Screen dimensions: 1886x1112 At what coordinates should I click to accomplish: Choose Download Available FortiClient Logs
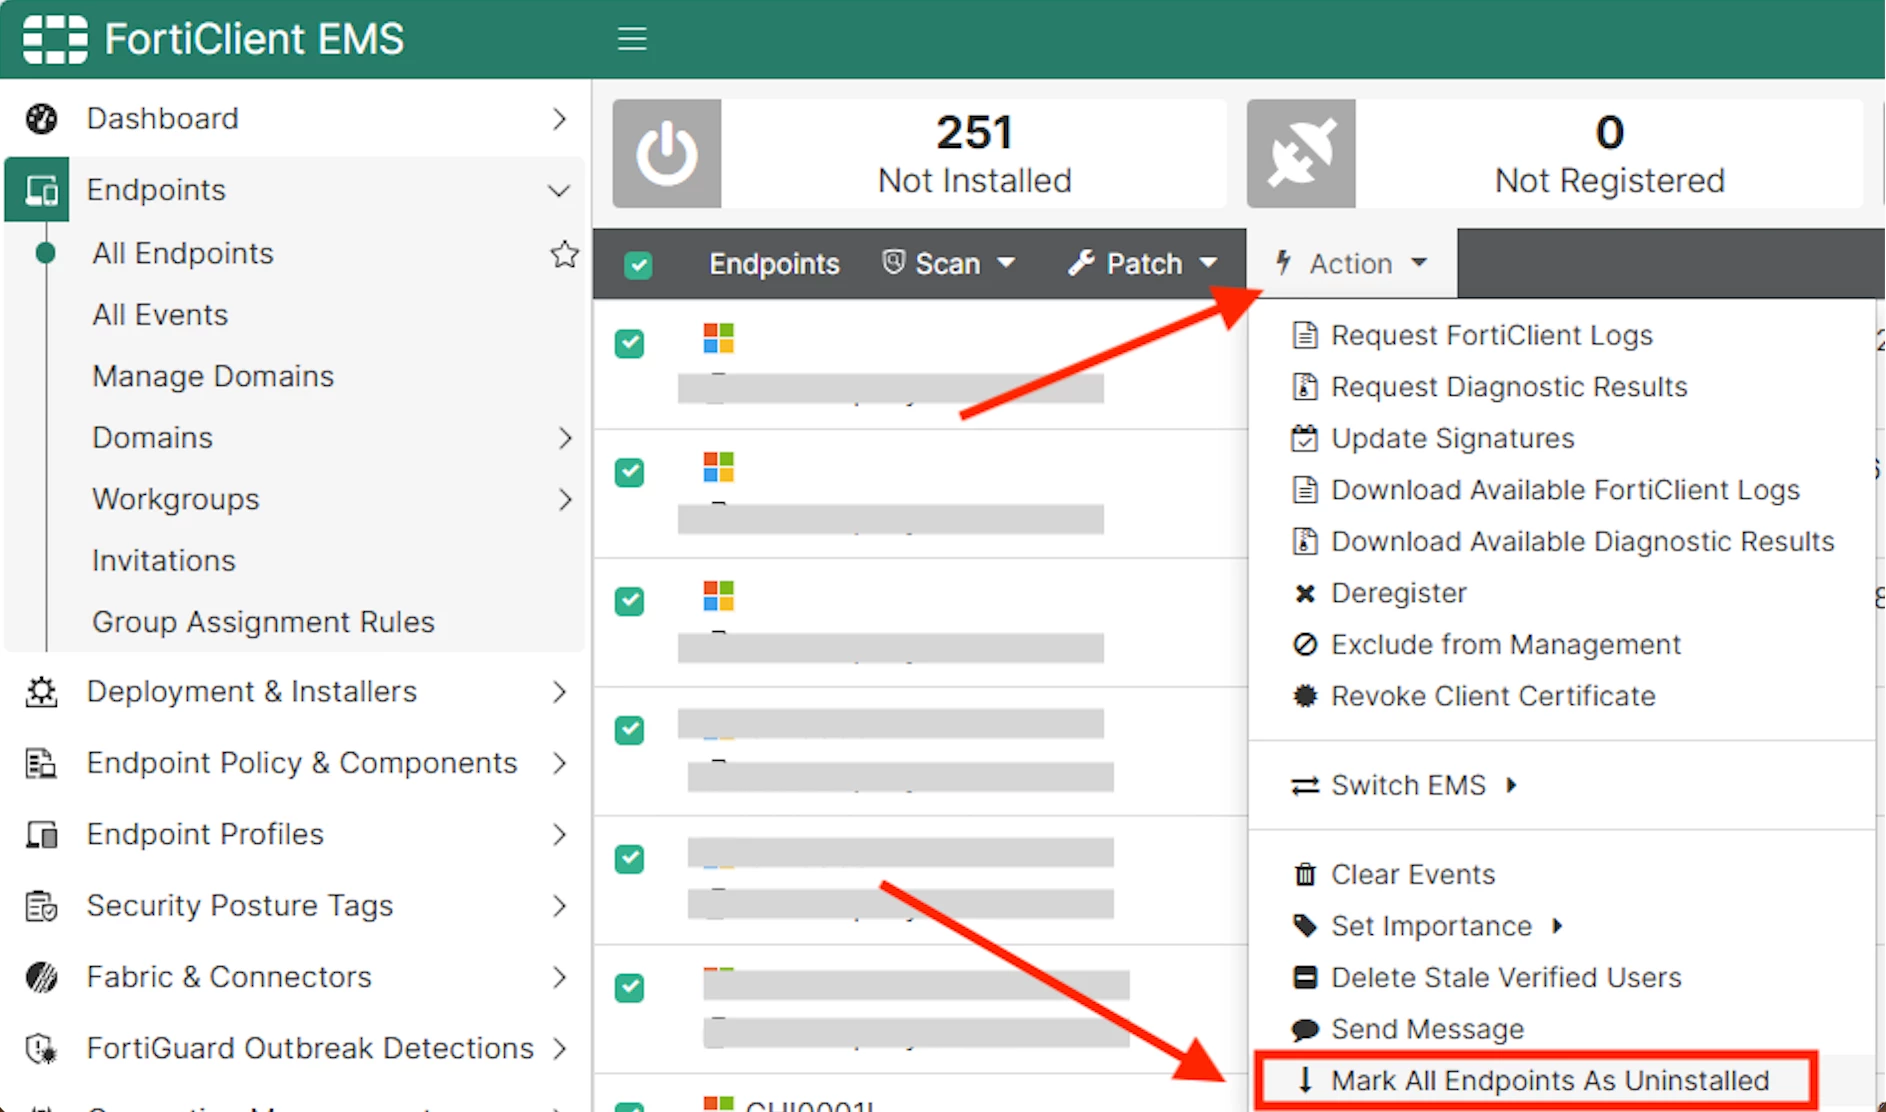pos(1565,490)
